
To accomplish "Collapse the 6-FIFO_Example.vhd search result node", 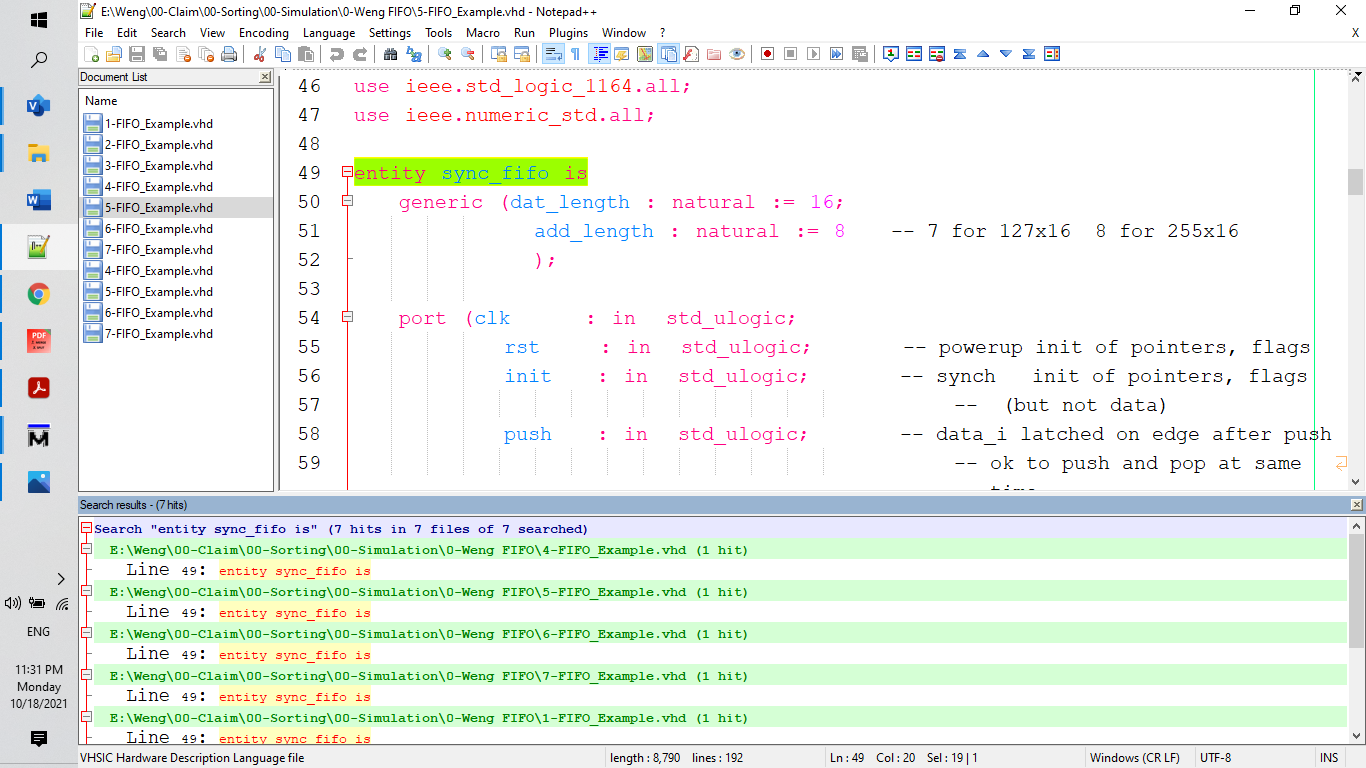I will tap(87, 634).
